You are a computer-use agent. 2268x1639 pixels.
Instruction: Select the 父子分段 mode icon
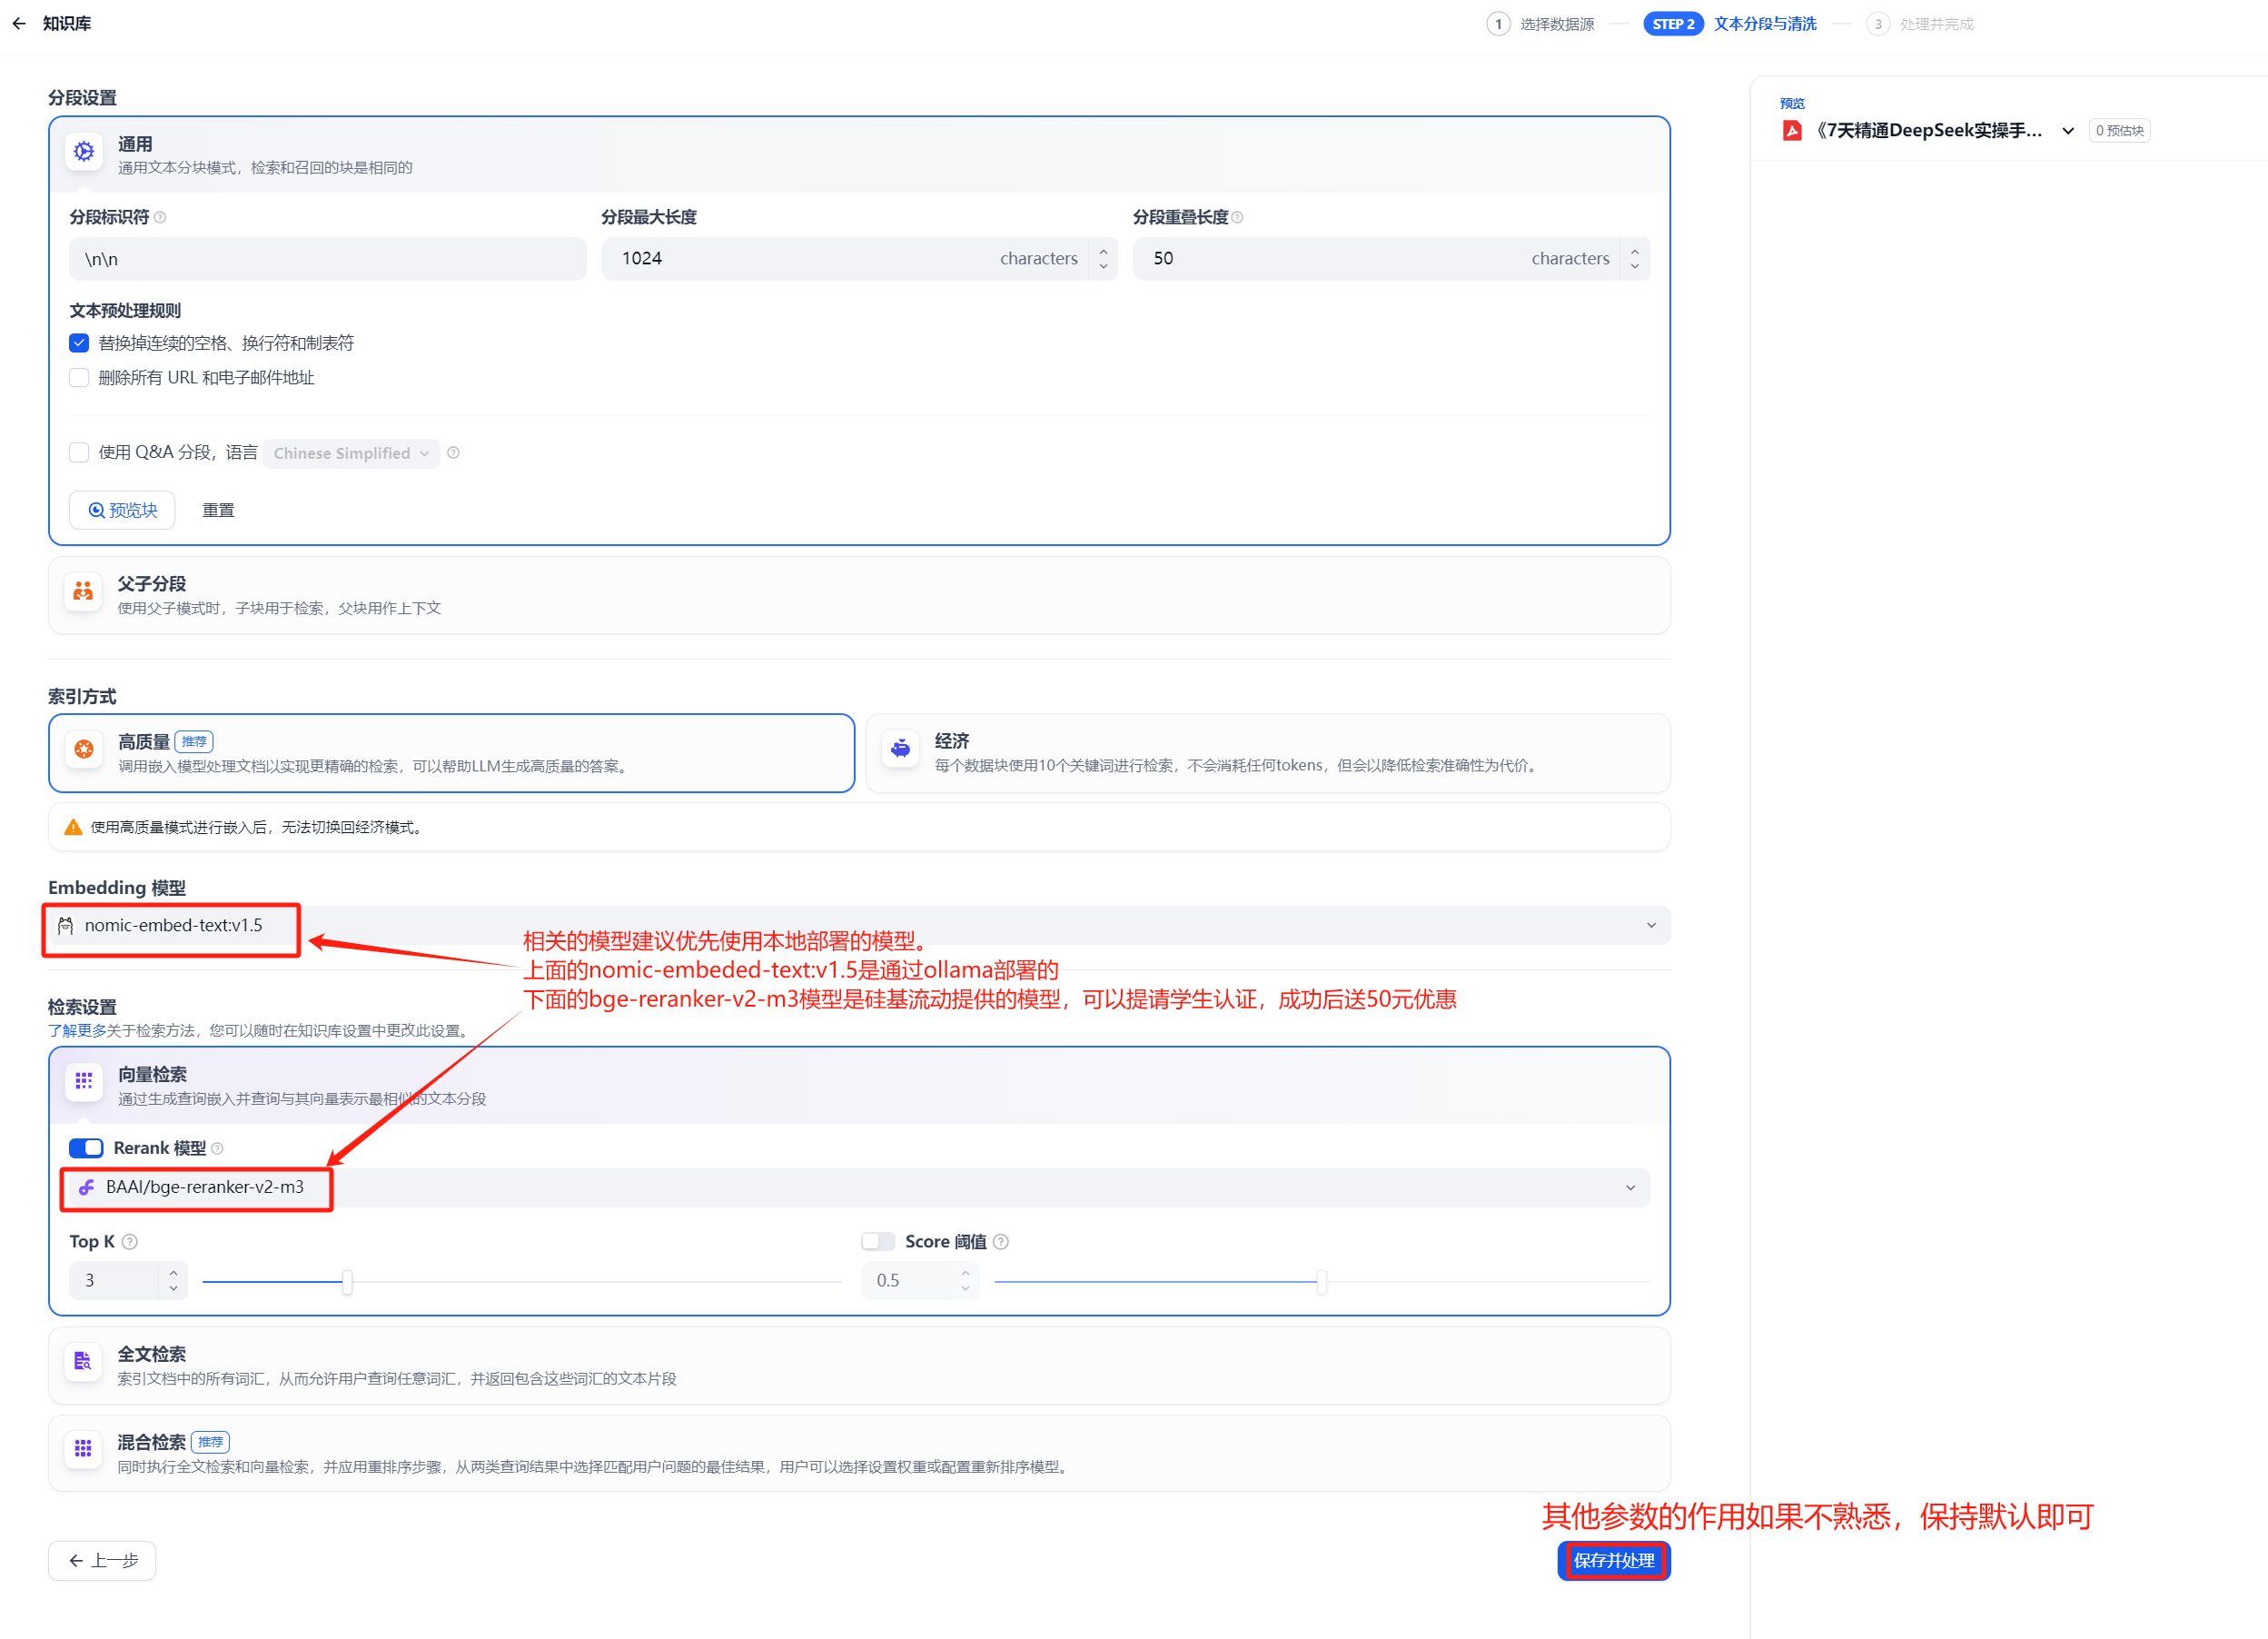click(84, 592)
